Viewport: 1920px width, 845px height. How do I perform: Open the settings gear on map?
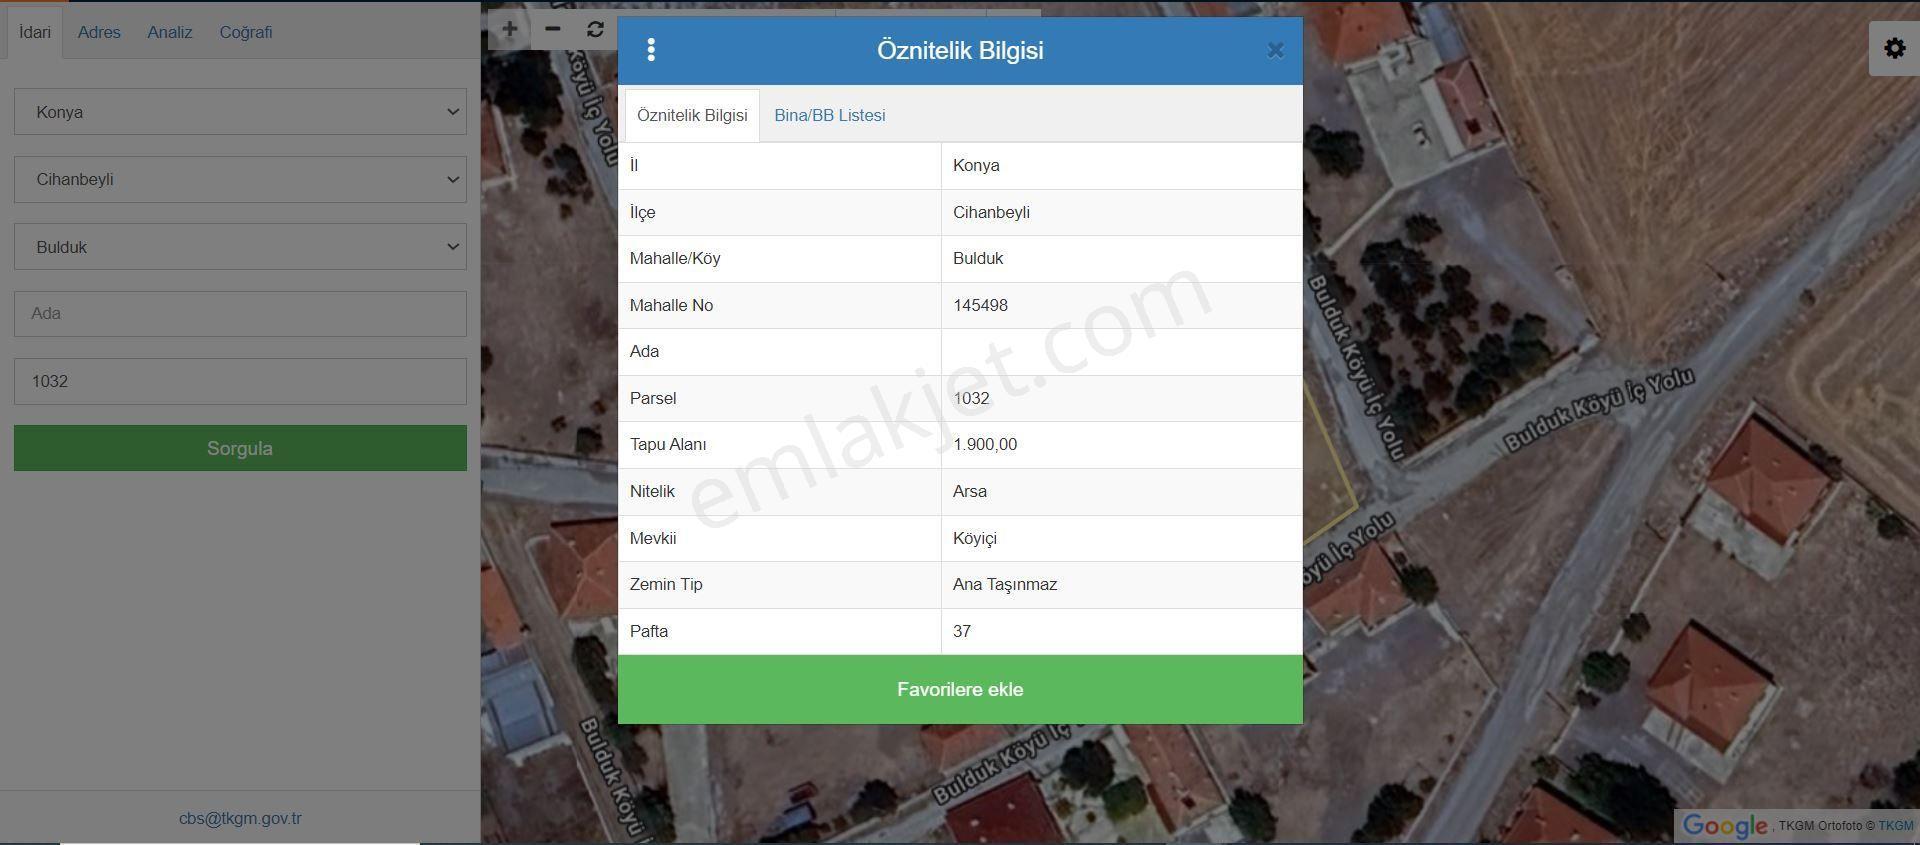click(x=1894, y=48)
